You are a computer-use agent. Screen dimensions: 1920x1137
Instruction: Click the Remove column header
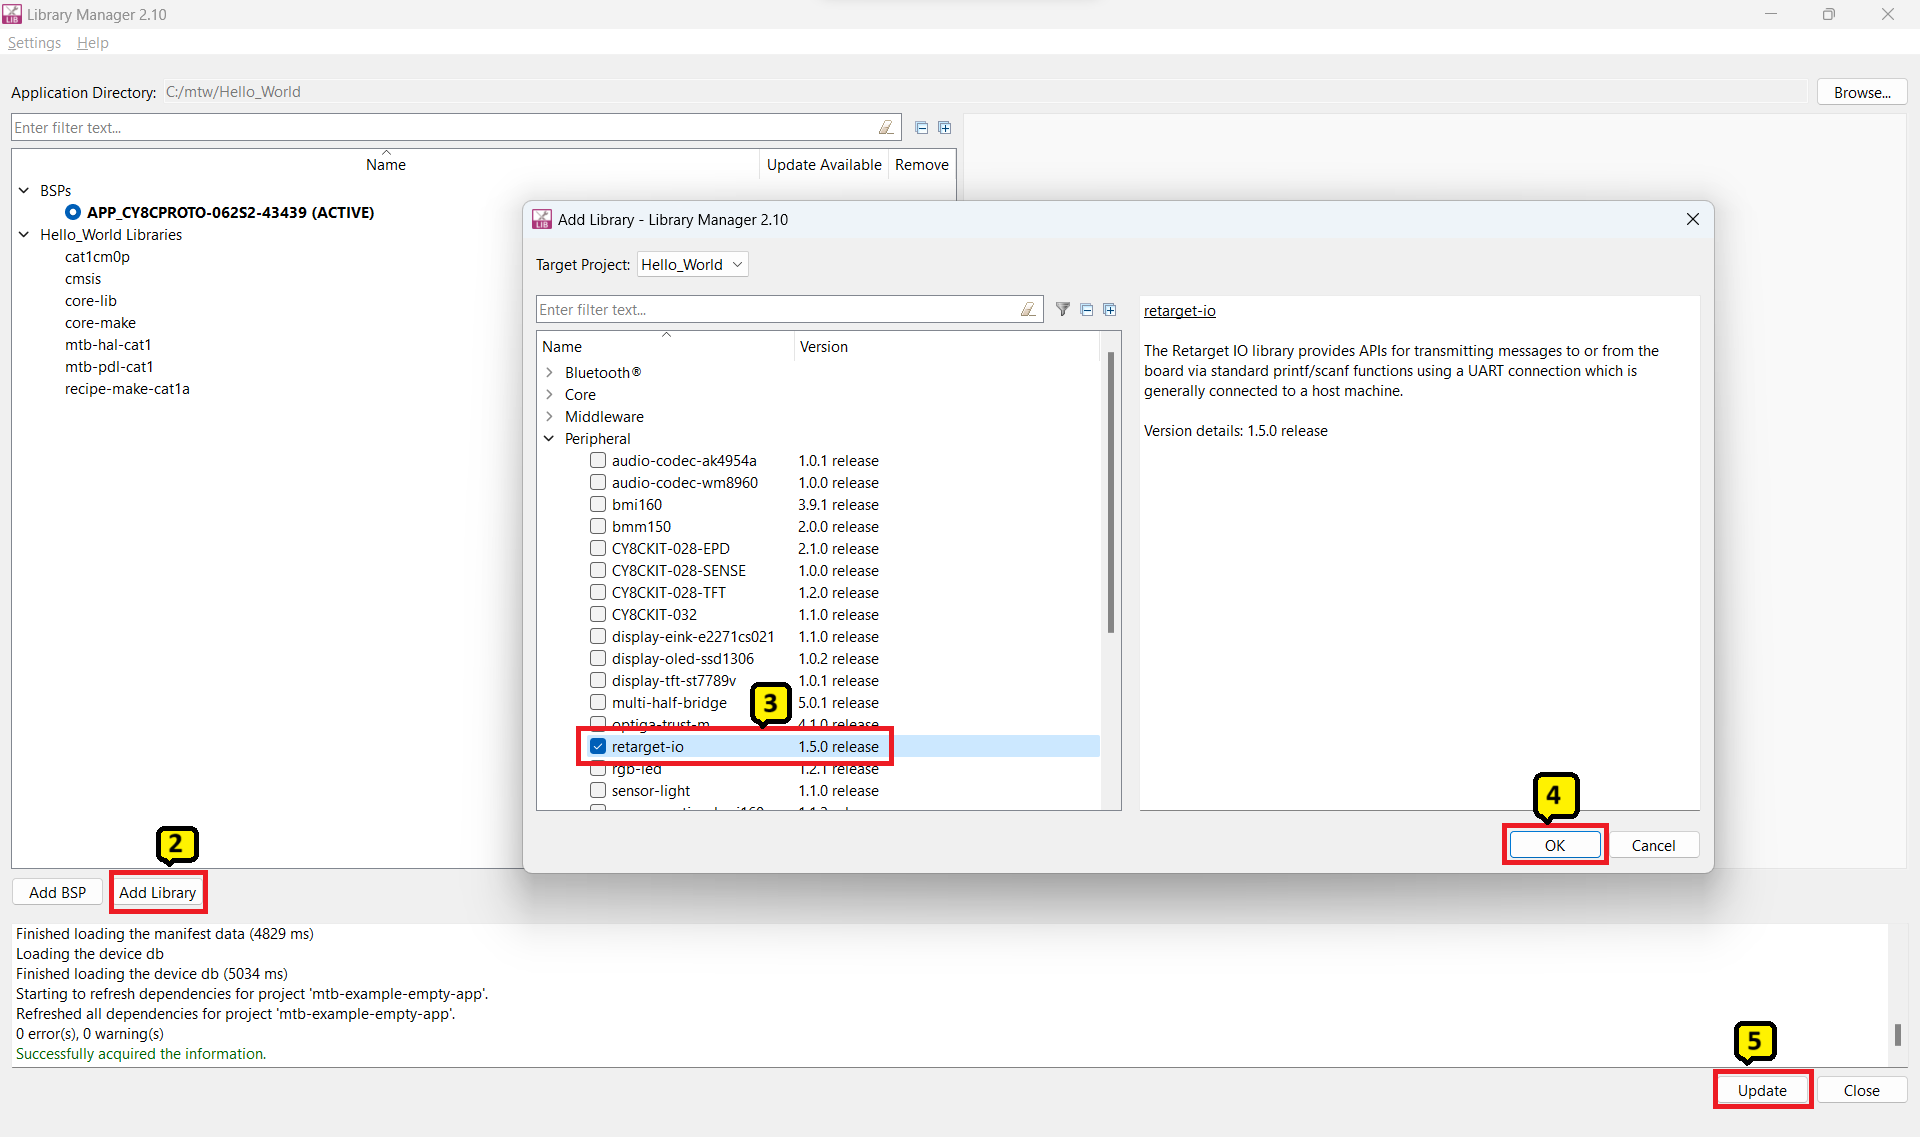click(x=921, y=164)
